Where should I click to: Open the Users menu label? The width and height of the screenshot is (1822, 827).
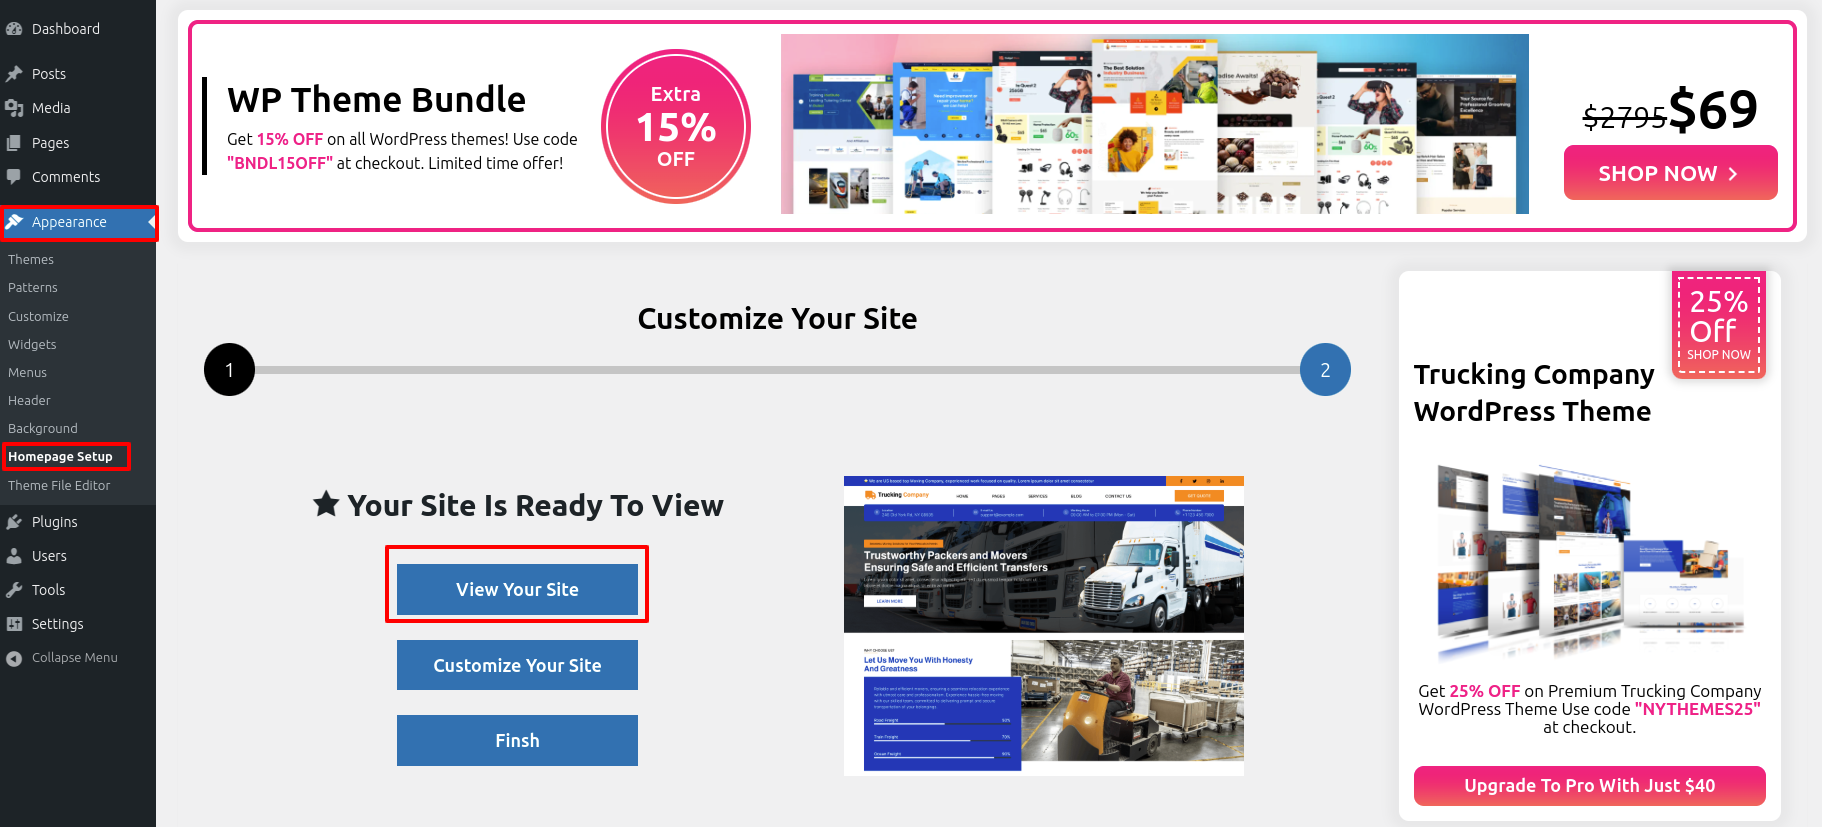click(49, 556)
